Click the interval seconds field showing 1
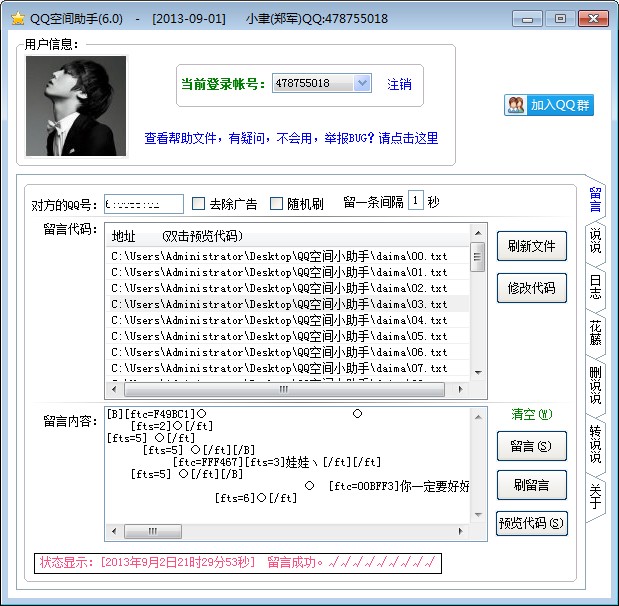Screen dimensions: 619x606 415,201
